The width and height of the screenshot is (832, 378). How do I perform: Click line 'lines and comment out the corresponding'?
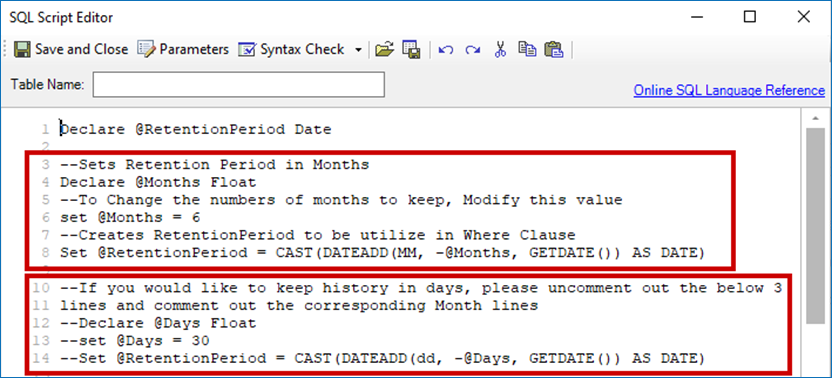coord(299,306)
